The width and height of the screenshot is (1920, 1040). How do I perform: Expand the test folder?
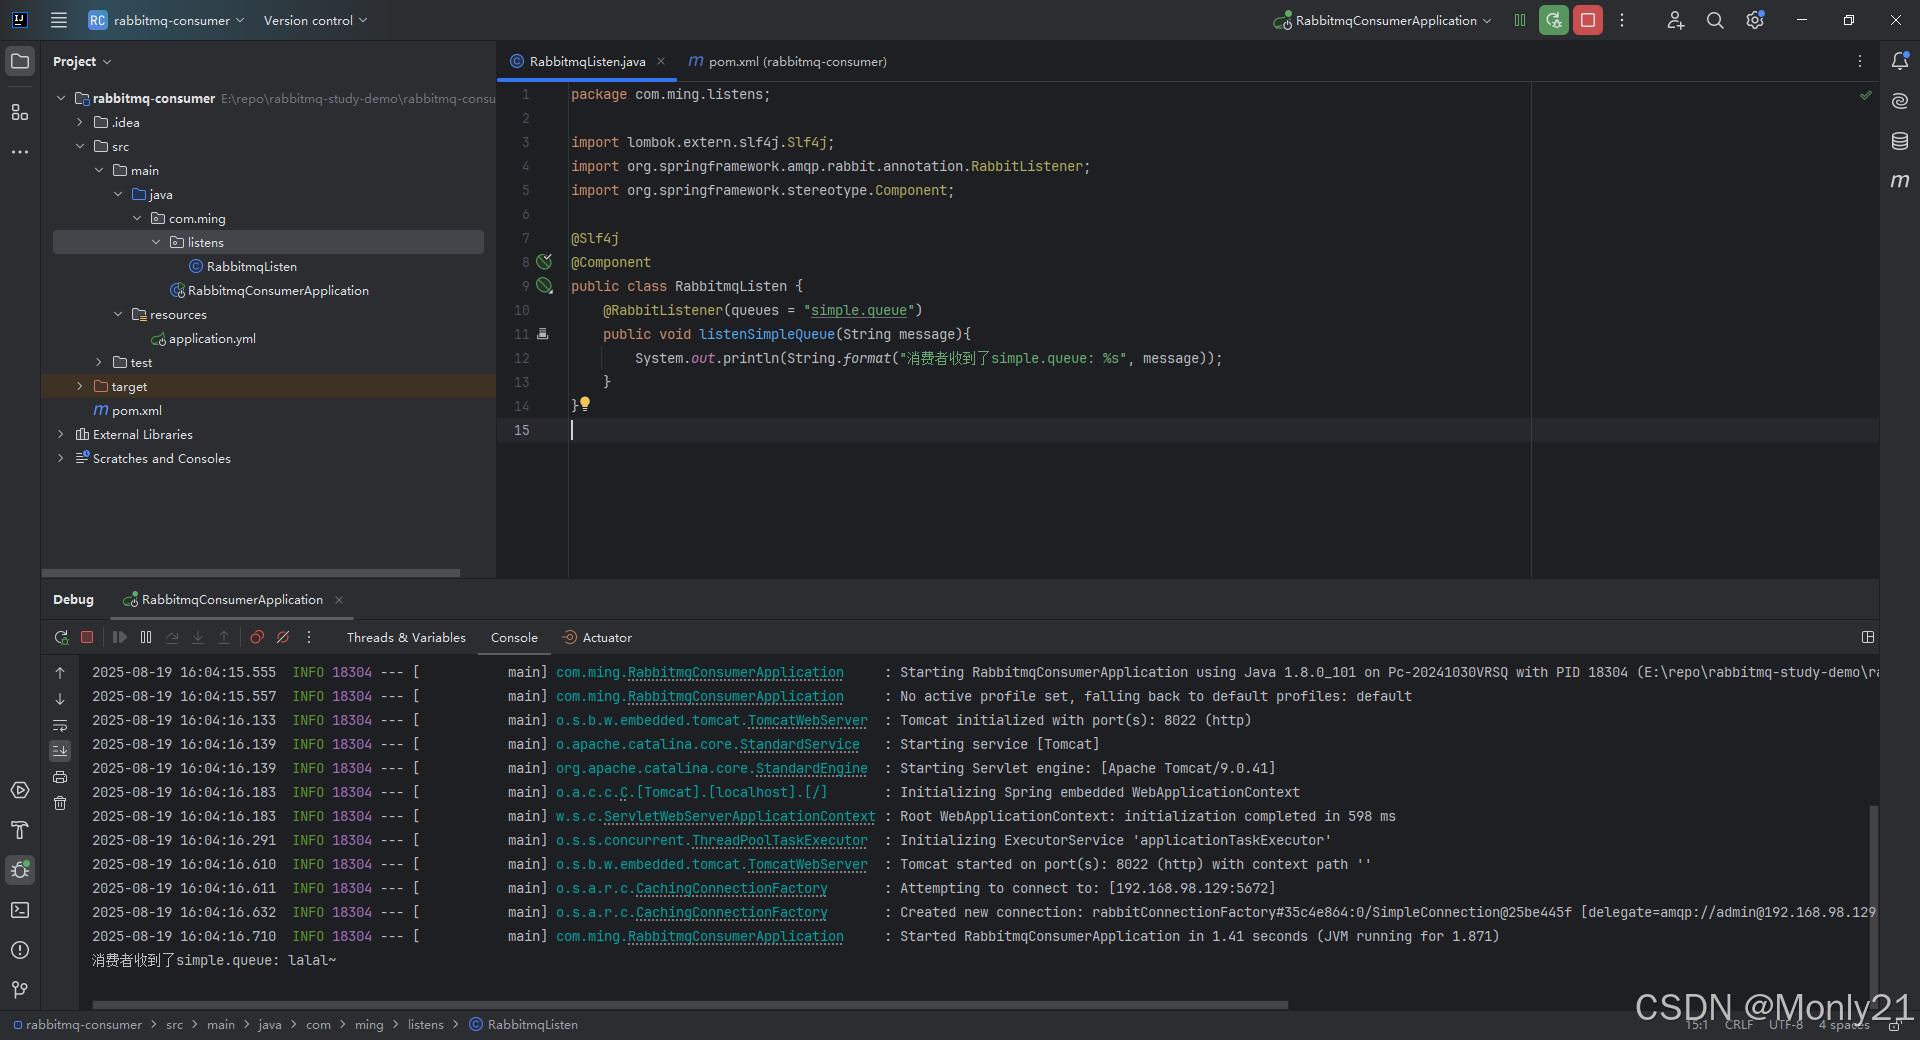tap(99, 362)
